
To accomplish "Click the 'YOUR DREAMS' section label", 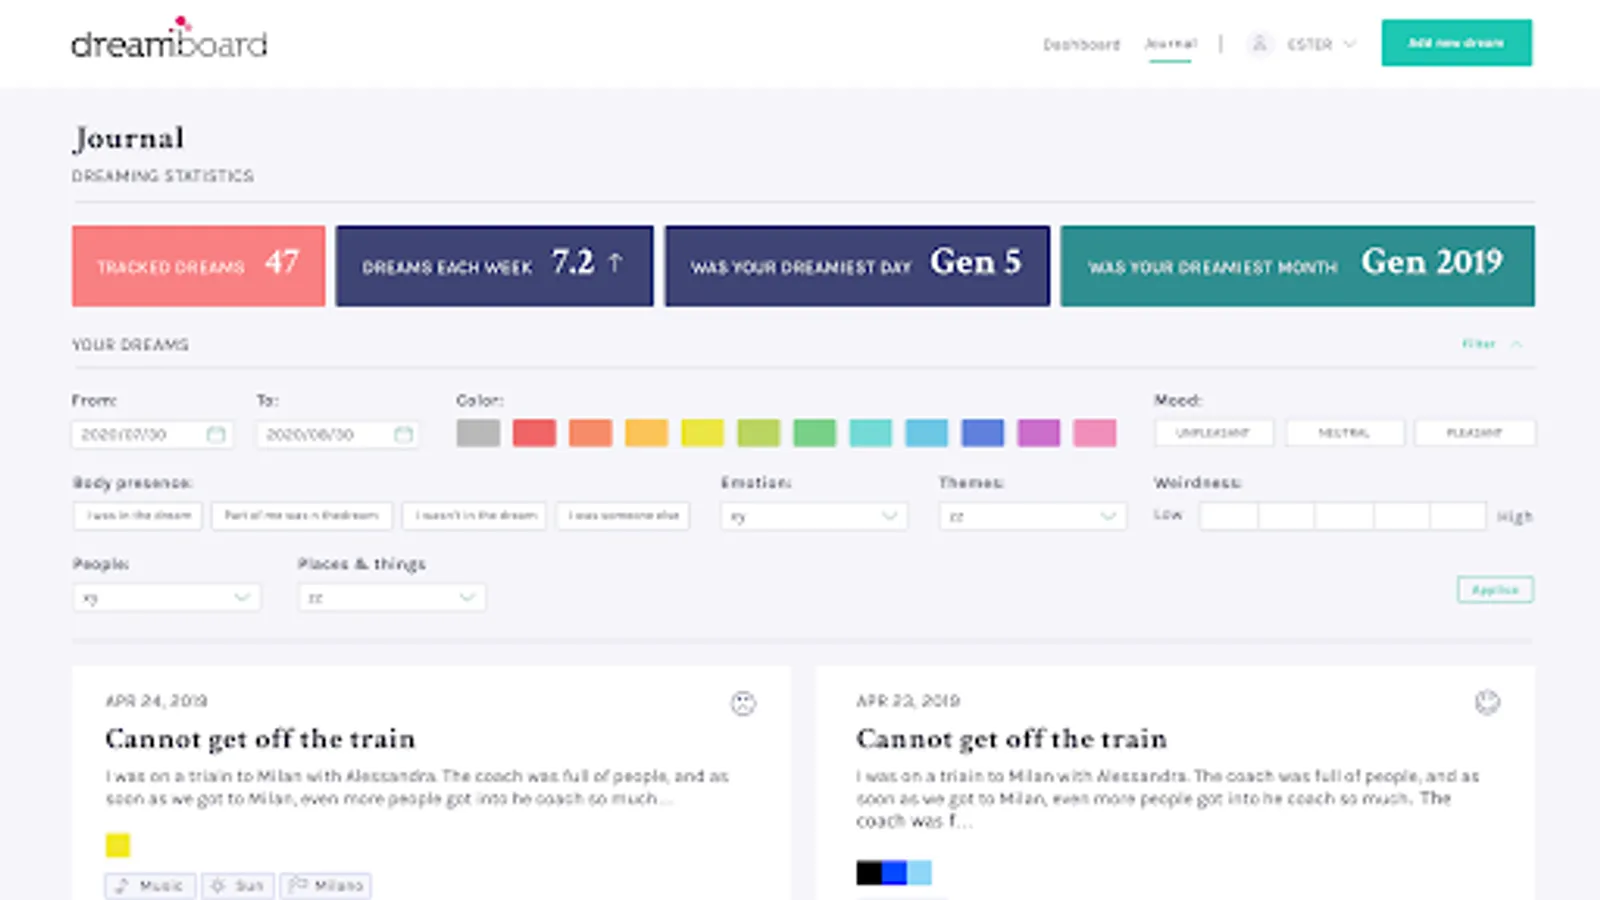I will [130, 344].
